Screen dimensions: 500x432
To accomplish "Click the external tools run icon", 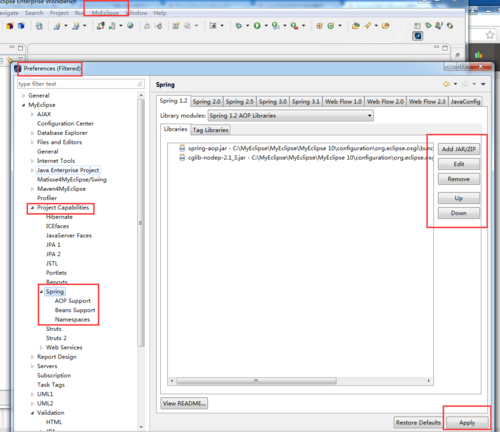I will point(294,26).
